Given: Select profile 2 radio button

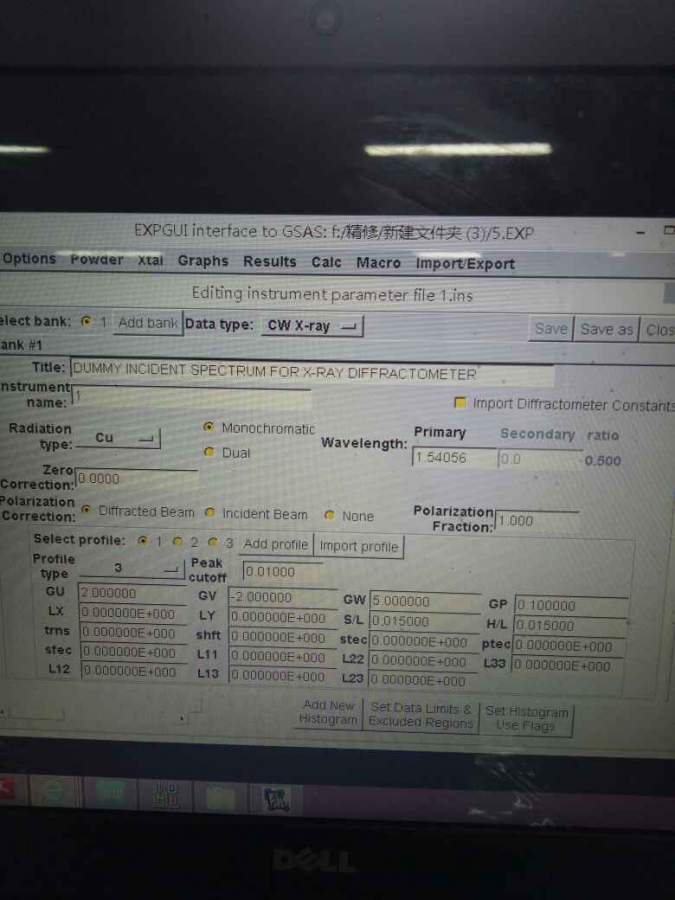Looking at the screenshot, I should pos(178,541).
